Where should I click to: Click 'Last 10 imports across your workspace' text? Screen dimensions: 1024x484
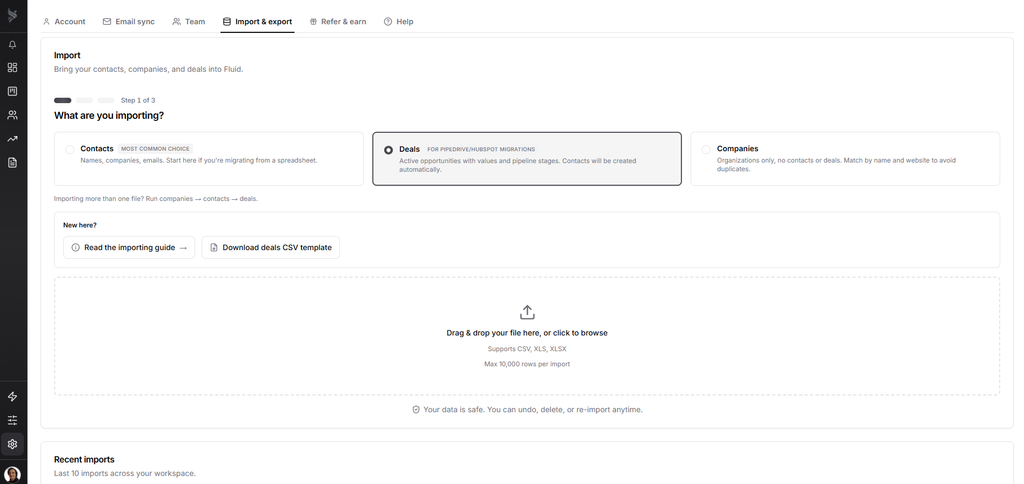pos(125,474)
